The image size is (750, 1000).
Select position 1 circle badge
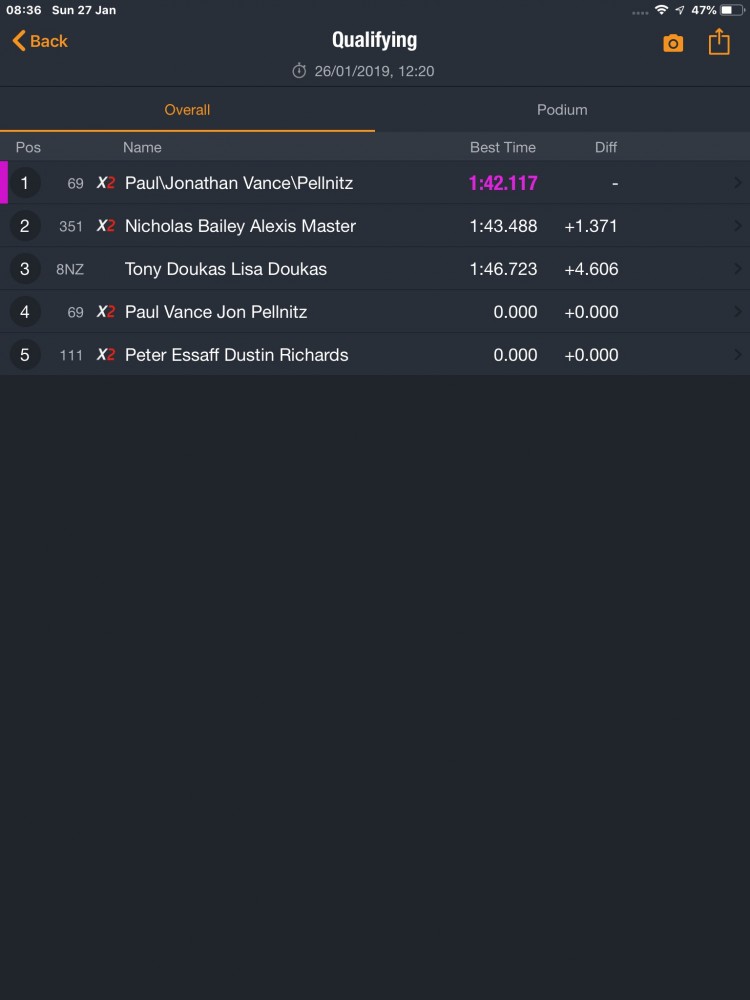click(x=25, y=183)
